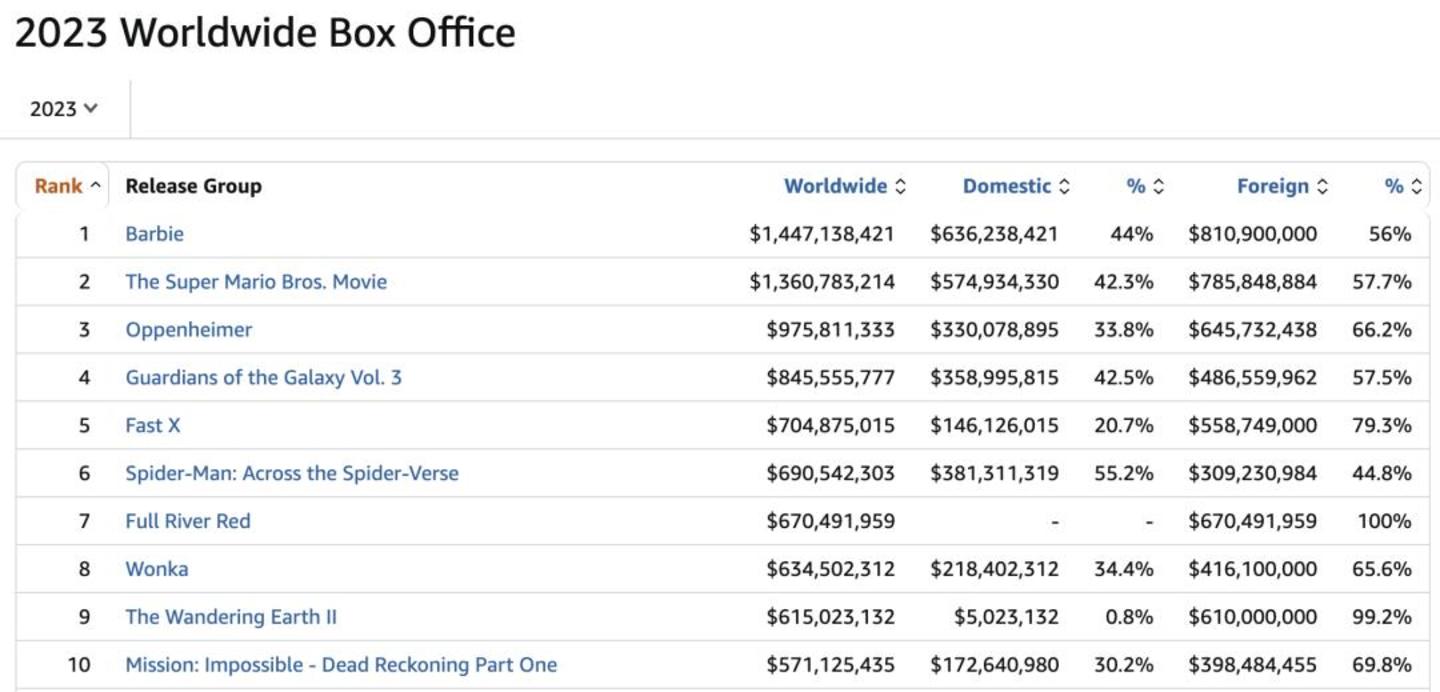The image size is (1440, 692).
Task: Select domestic gross $381,311,319
Action: tap(994, 474)
